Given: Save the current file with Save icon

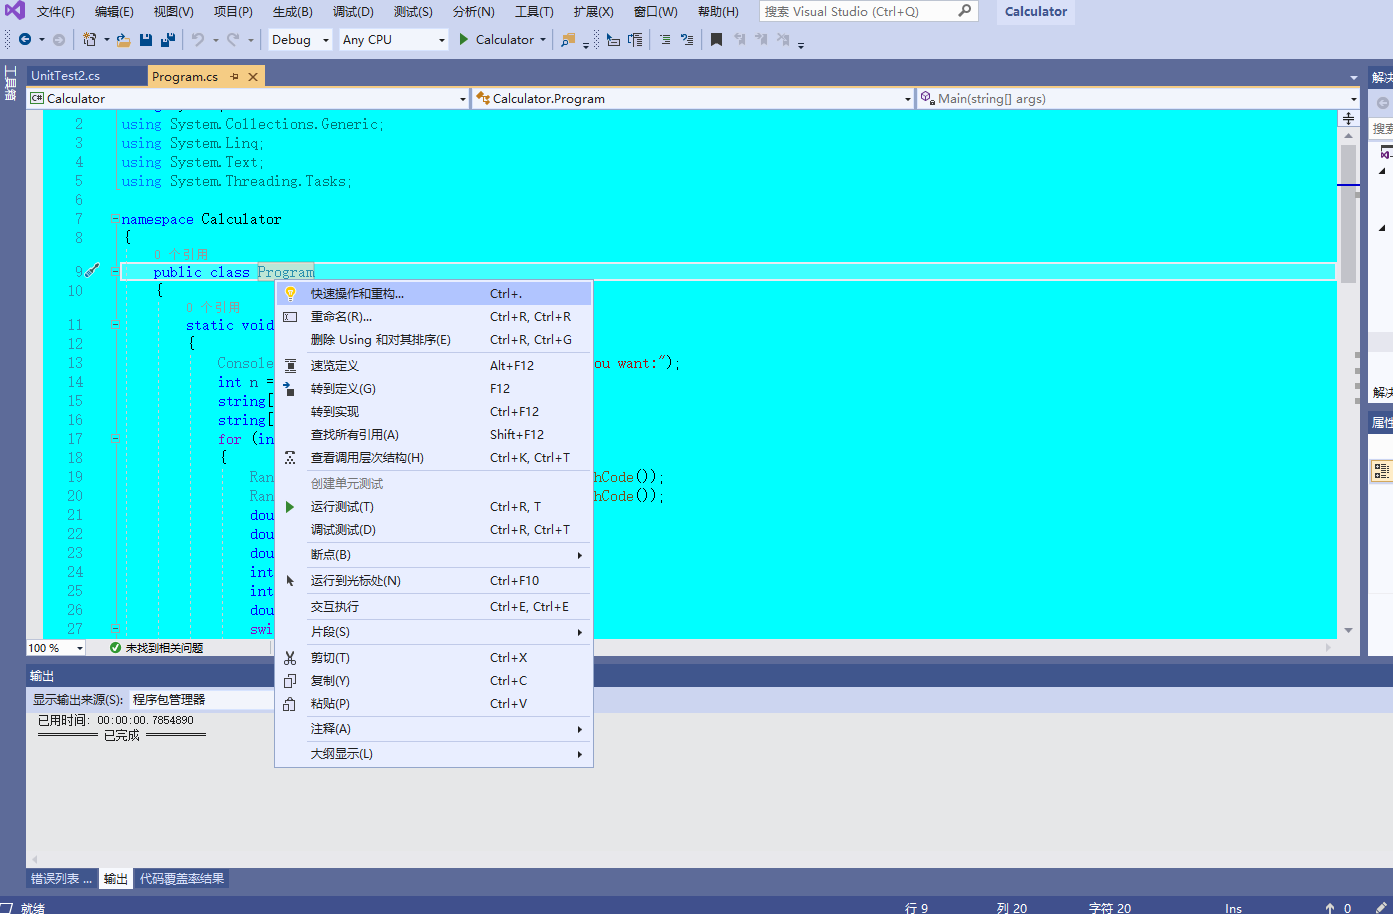Looking at the screenshot, I should click(x=146, y=40).
